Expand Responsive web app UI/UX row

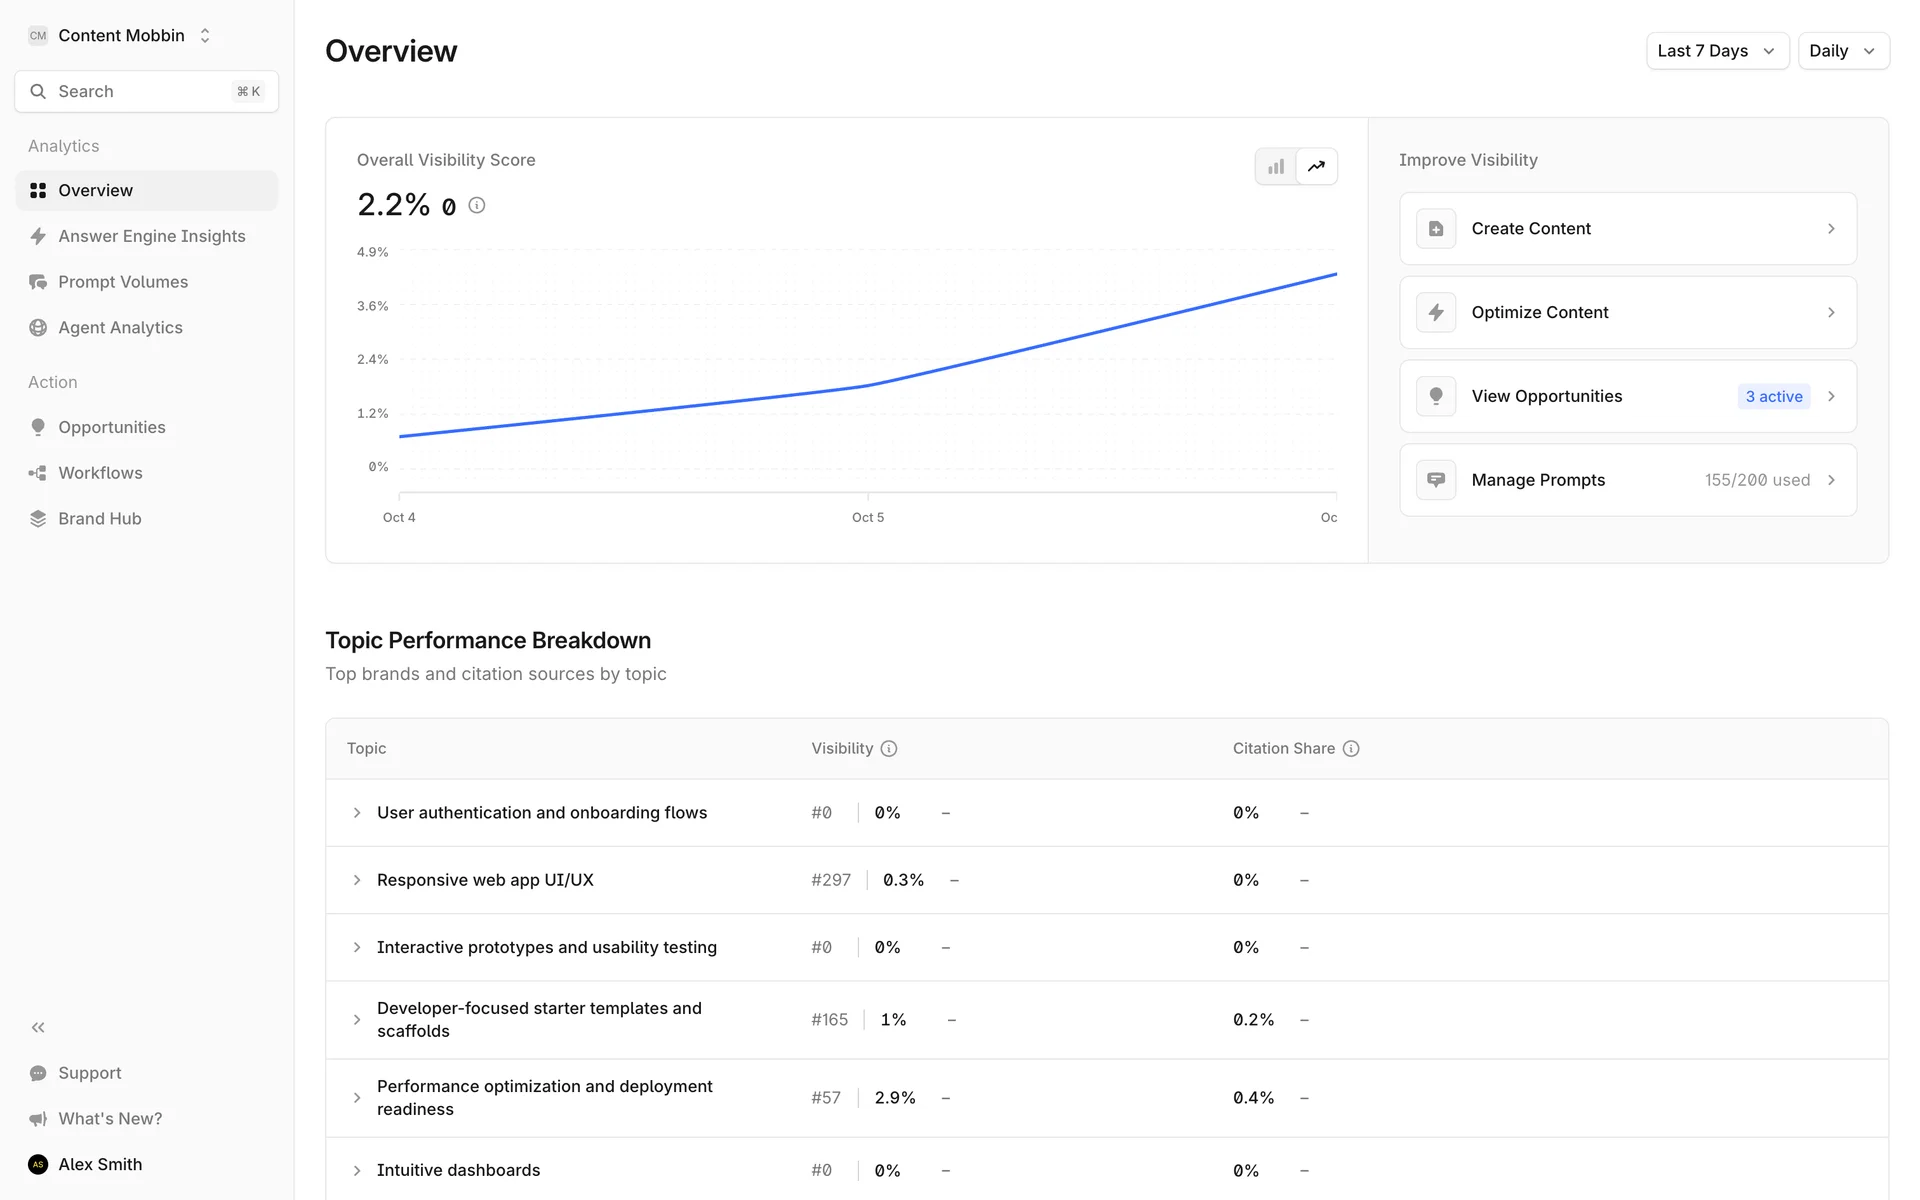click(x=357, y=880)
